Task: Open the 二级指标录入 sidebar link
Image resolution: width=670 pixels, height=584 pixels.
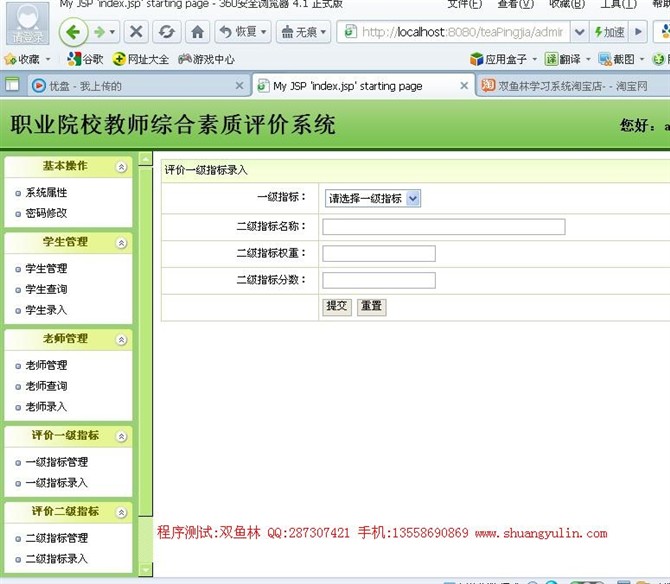Action: tap(56, 558)
